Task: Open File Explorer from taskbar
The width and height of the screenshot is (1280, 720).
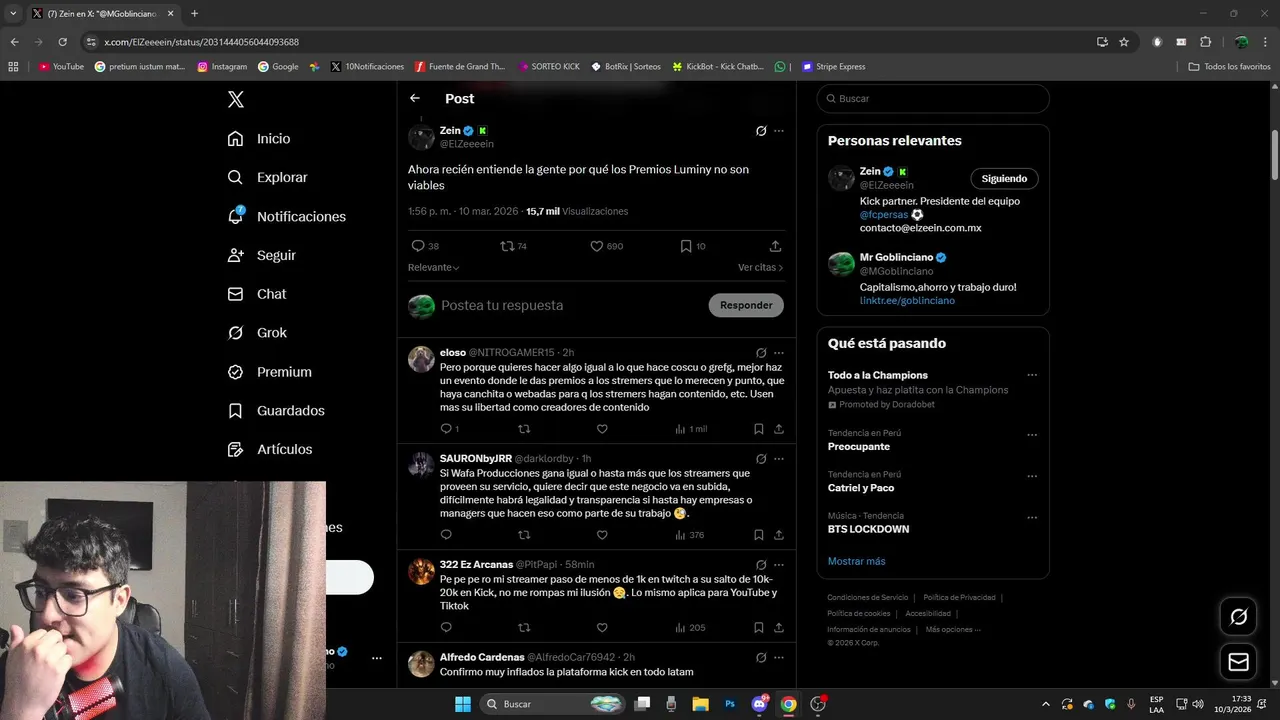Action: [x=701, y=704]
